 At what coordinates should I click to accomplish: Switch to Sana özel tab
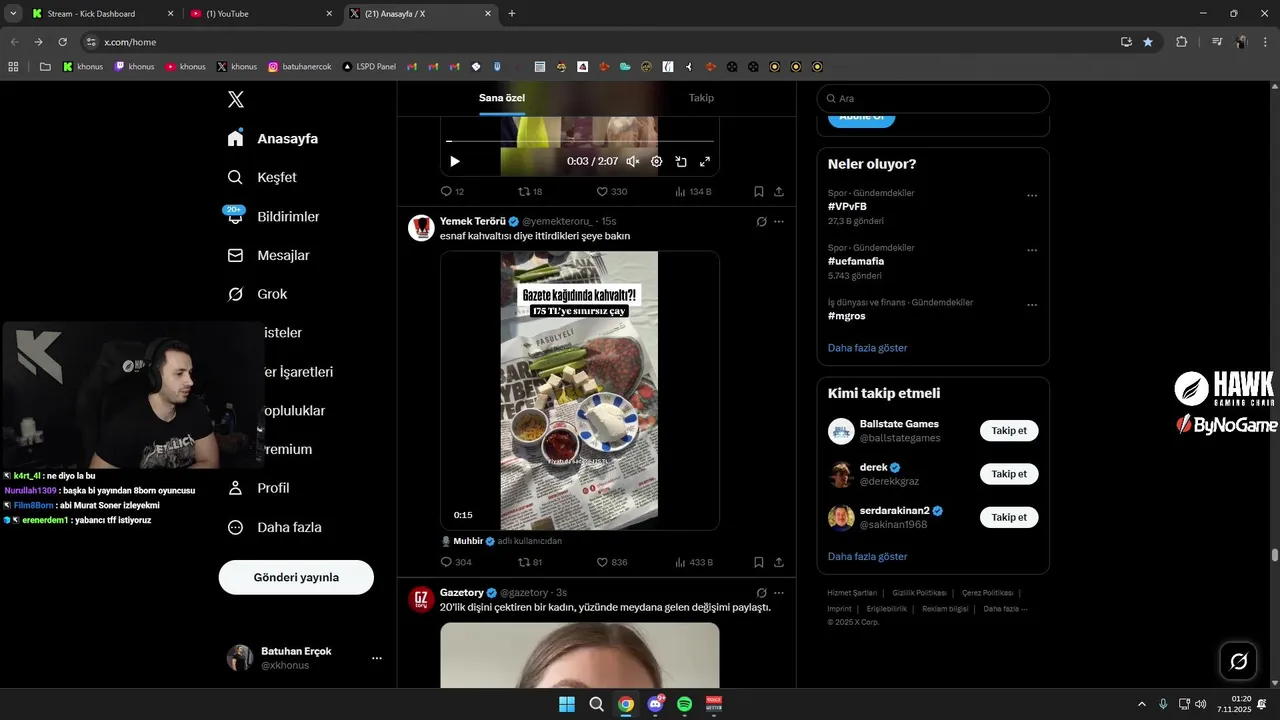click(502, 98)
